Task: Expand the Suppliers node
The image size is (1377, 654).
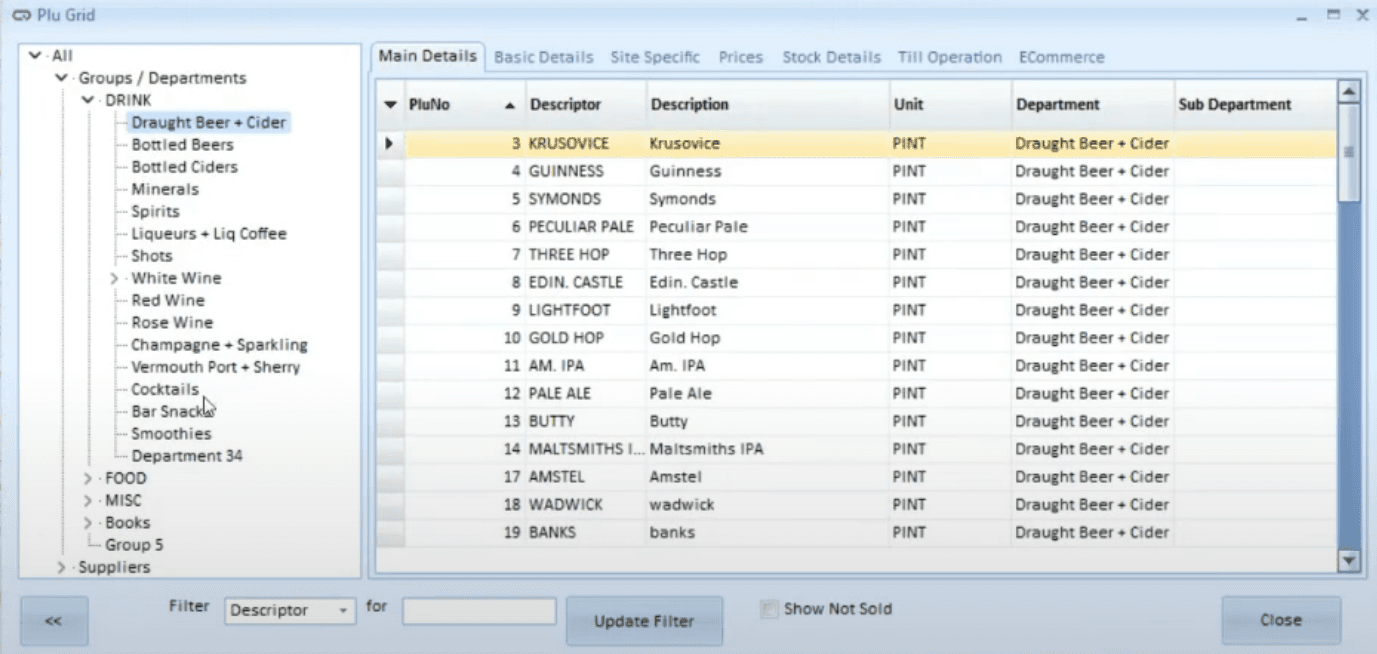Action: point(61,567)
